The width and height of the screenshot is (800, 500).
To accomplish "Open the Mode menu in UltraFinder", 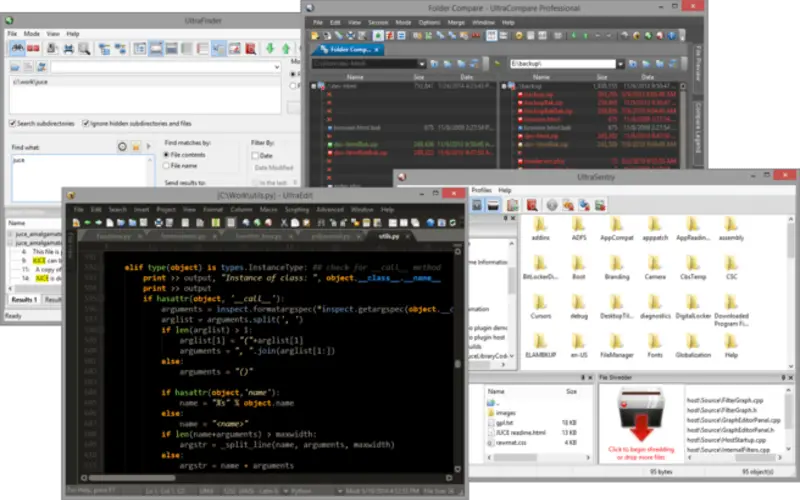I will pyautogui.click(x=32, y=34).
